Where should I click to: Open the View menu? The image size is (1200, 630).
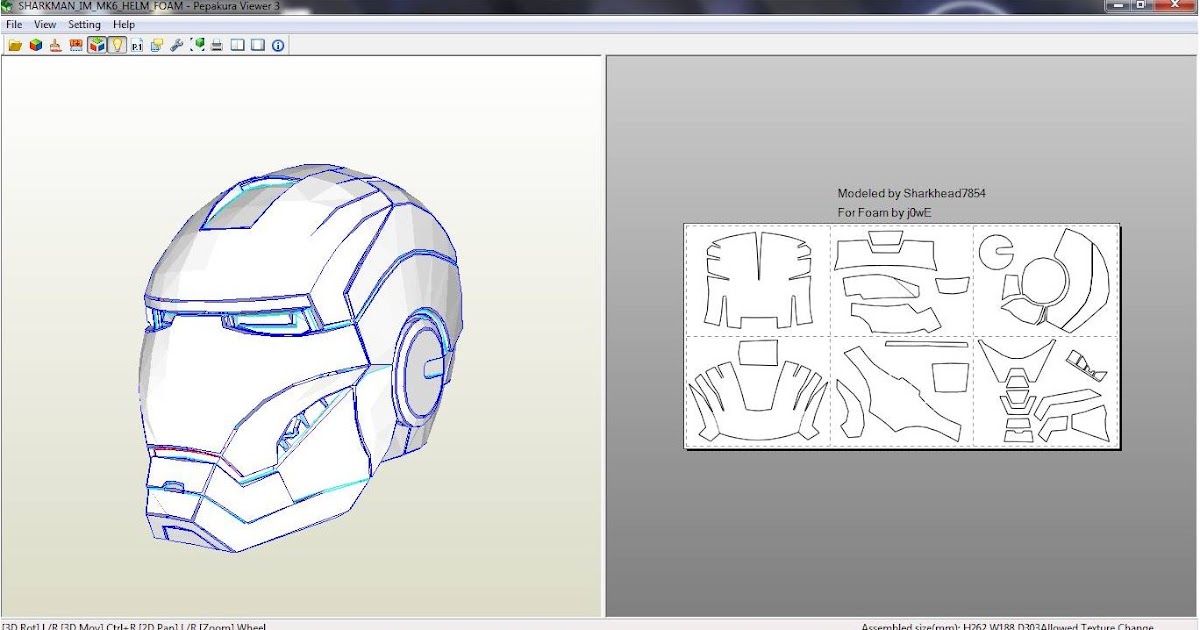point(45,24)
